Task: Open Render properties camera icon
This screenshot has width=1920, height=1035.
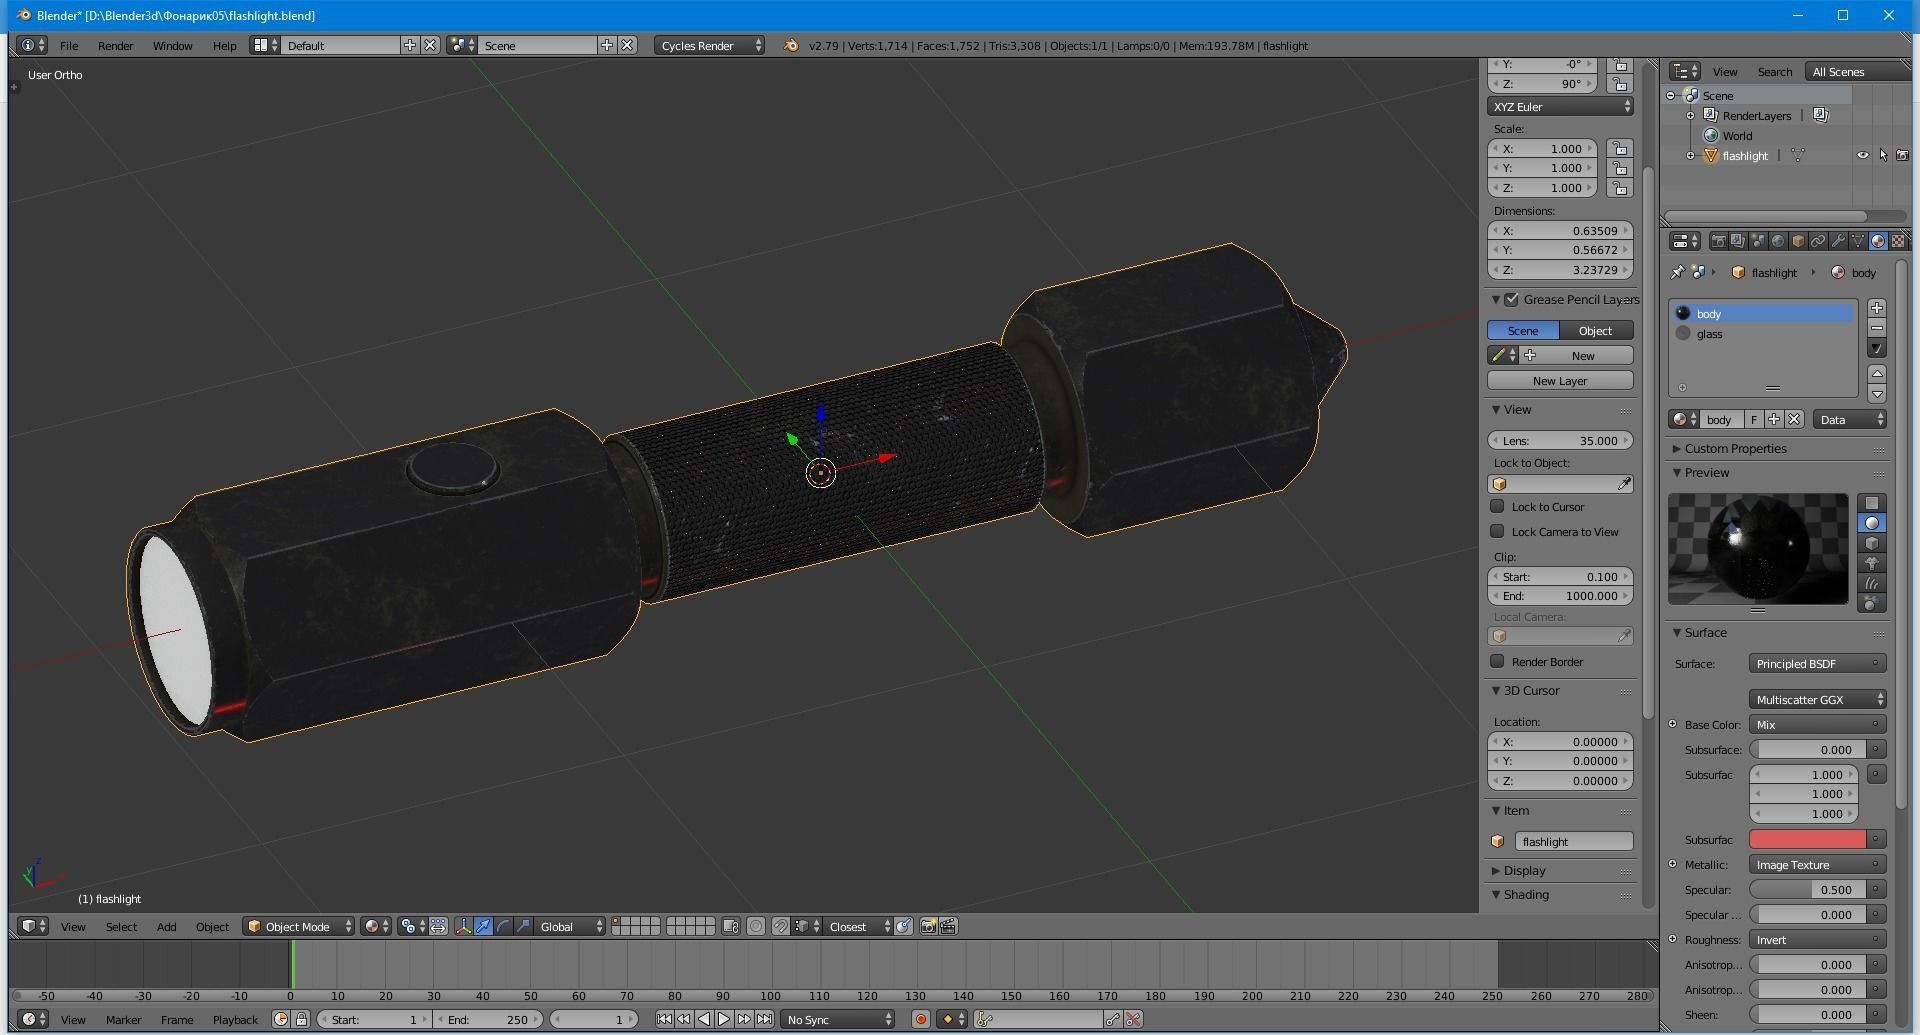Action: pyautogui.click(x=1720, y=241)
